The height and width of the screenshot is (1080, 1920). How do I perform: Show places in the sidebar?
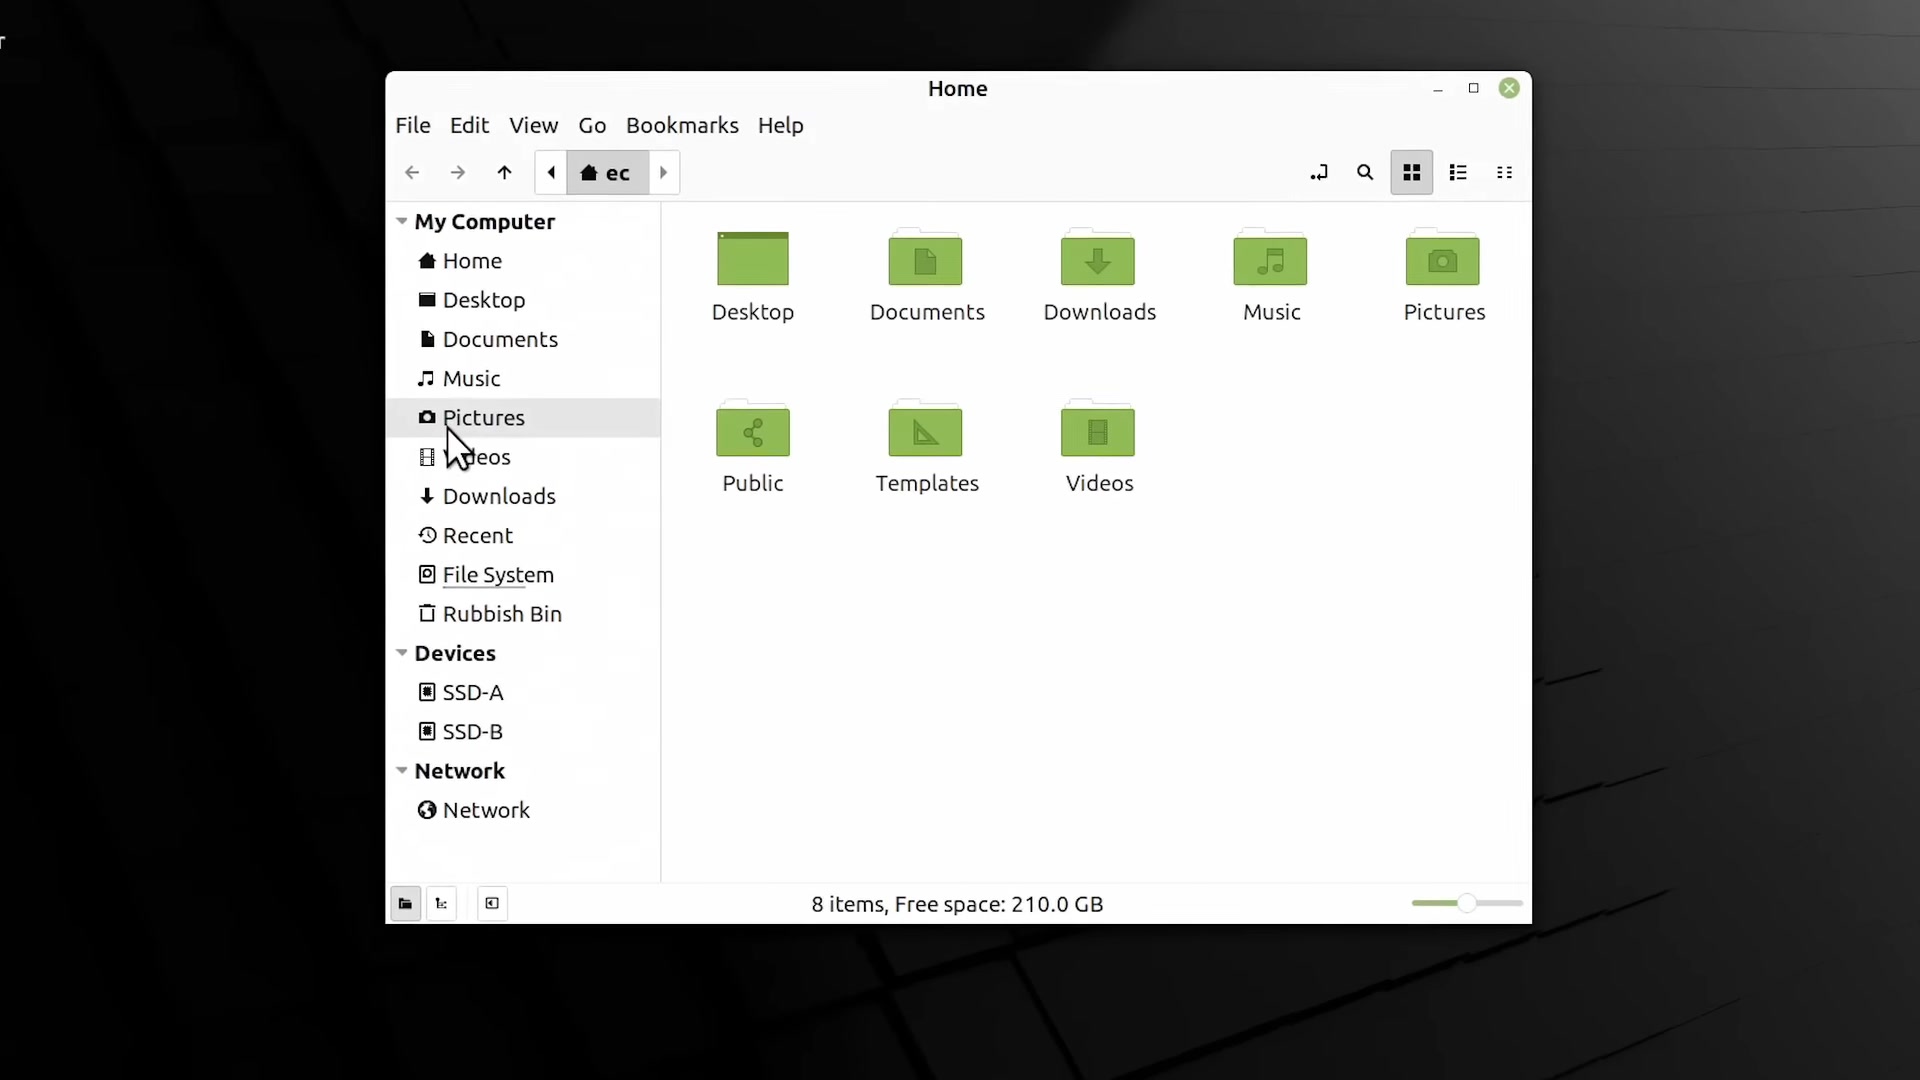[x=405, y=904]
